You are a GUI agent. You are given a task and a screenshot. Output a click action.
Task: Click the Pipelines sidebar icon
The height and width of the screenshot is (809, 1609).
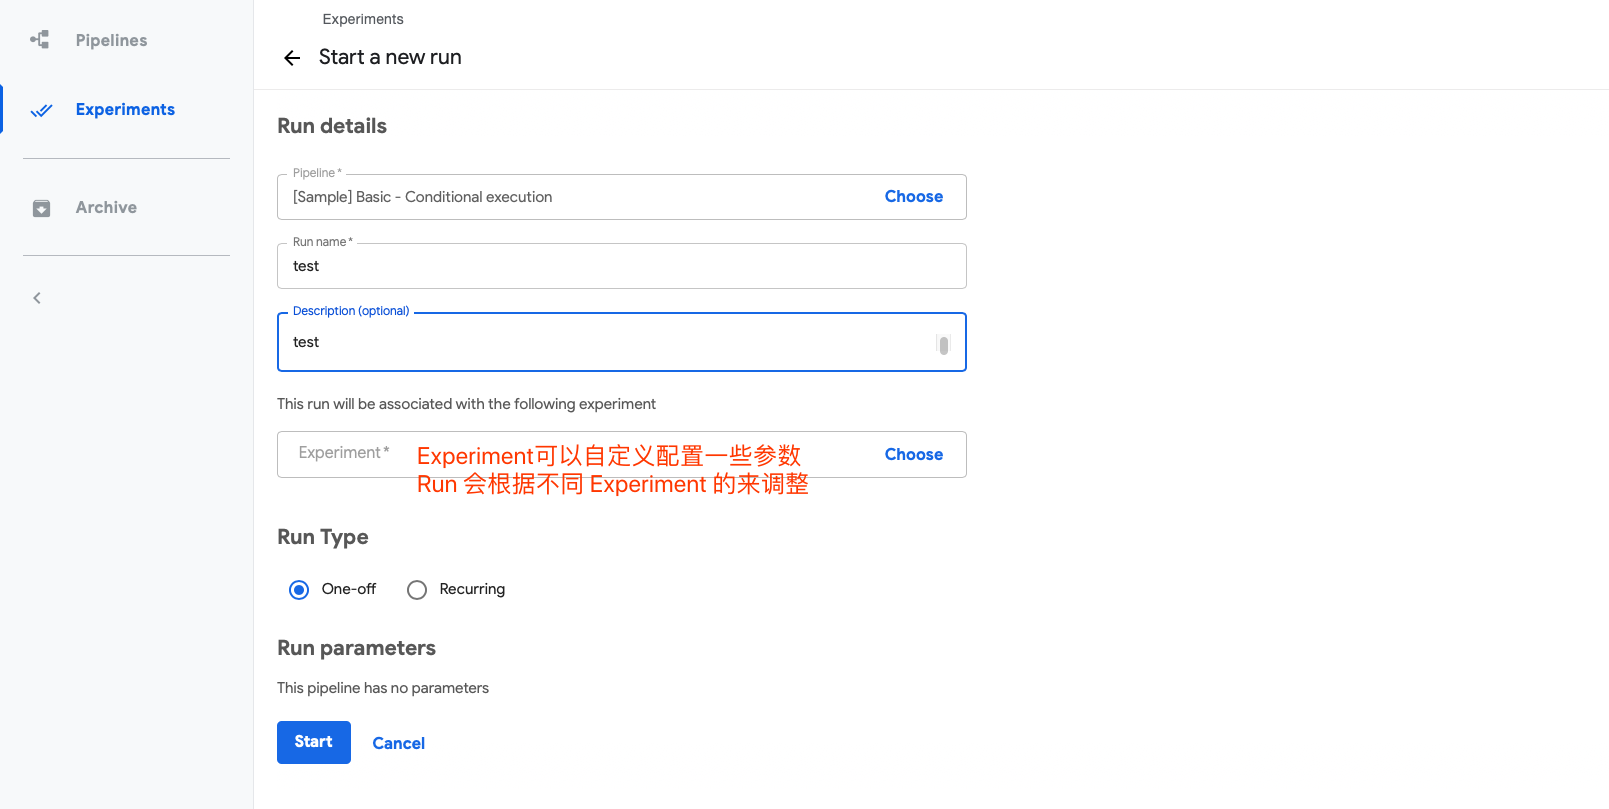(x=40, y=40)
